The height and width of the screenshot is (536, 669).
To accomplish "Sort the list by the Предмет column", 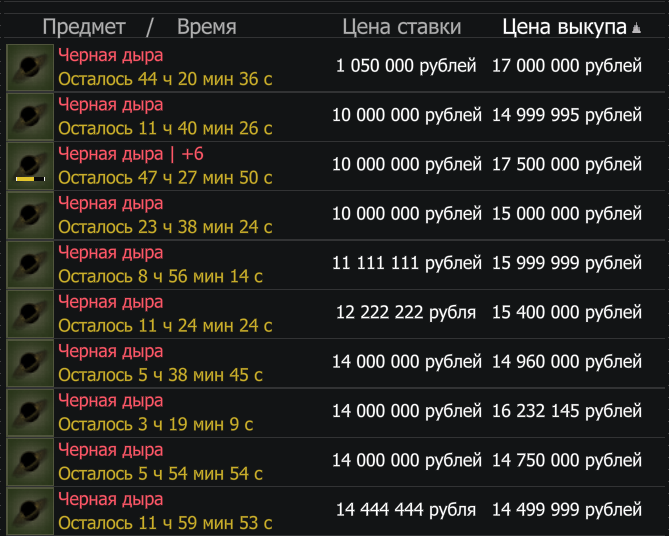I will [x=84, y=27].
